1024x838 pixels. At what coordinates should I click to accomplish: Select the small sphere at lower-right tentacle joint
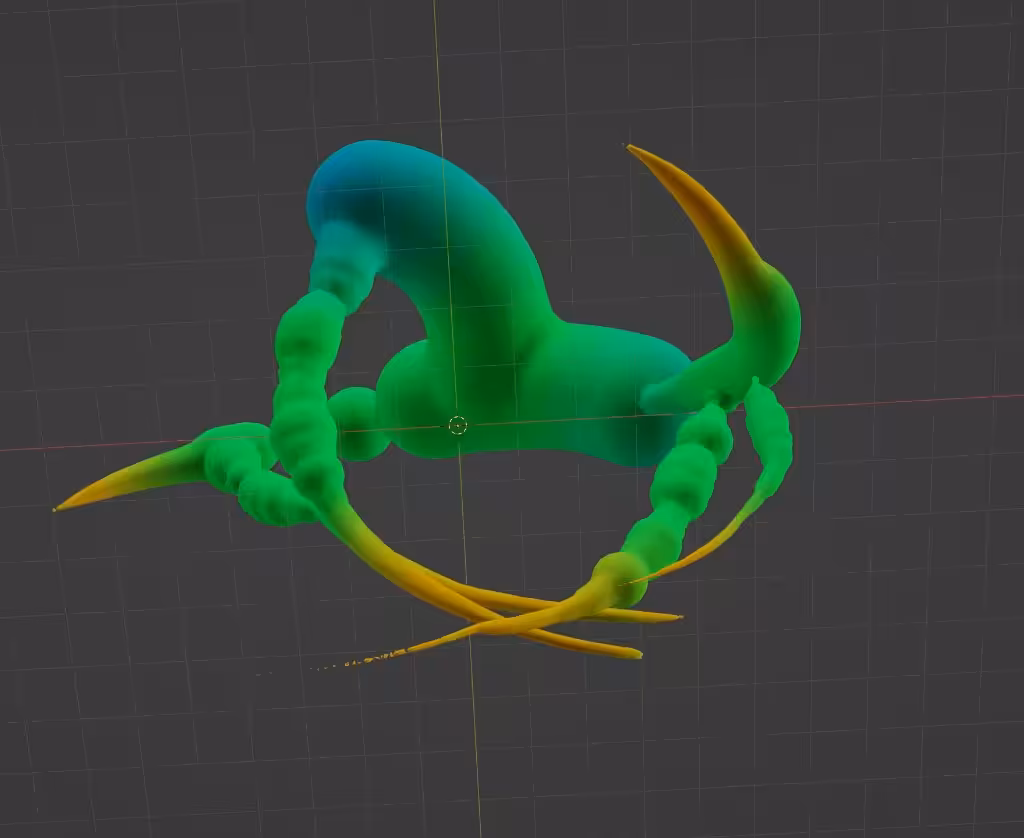pyautogui.click(x=622, y=578)
